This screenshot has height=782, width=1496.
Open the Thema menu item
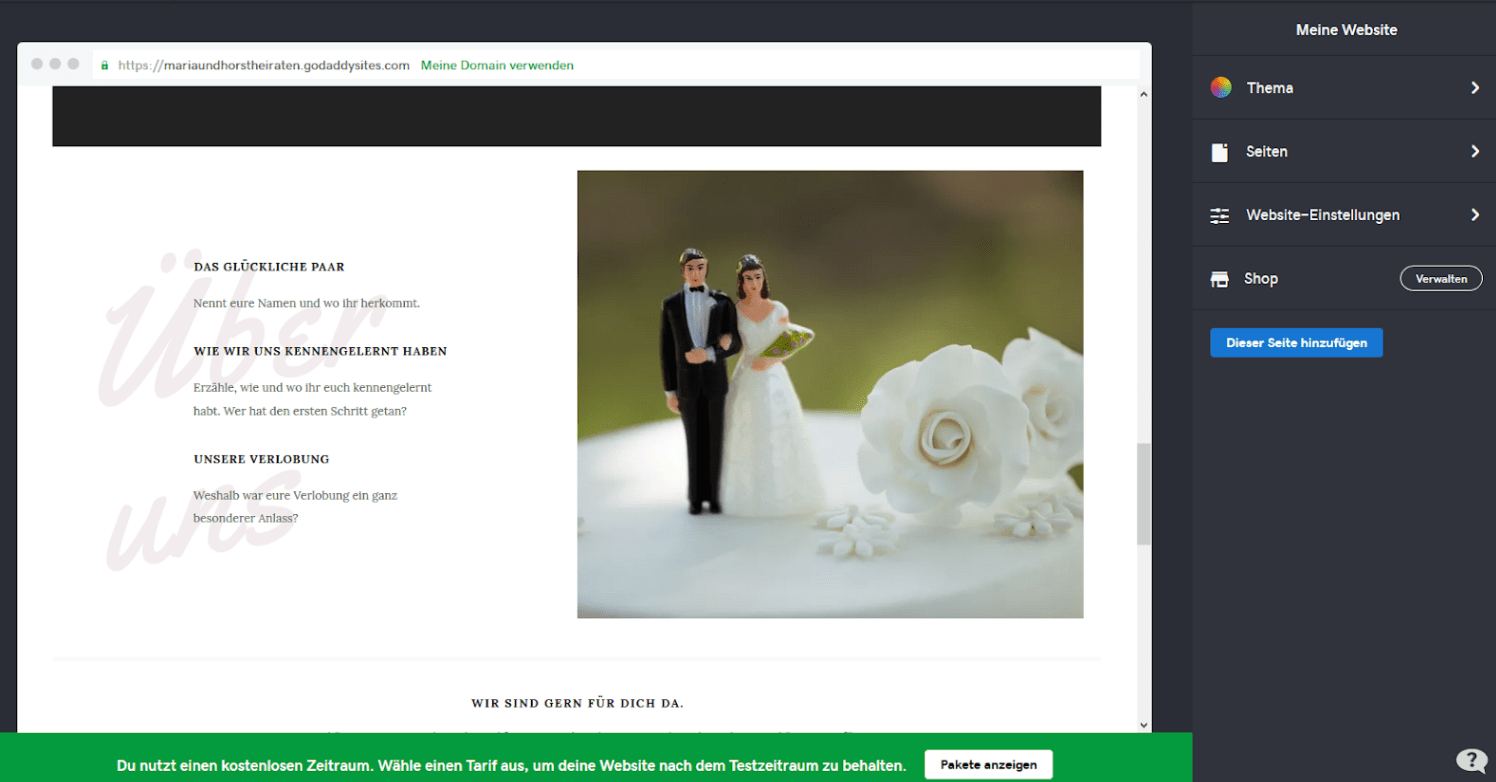coord(1269,88)
